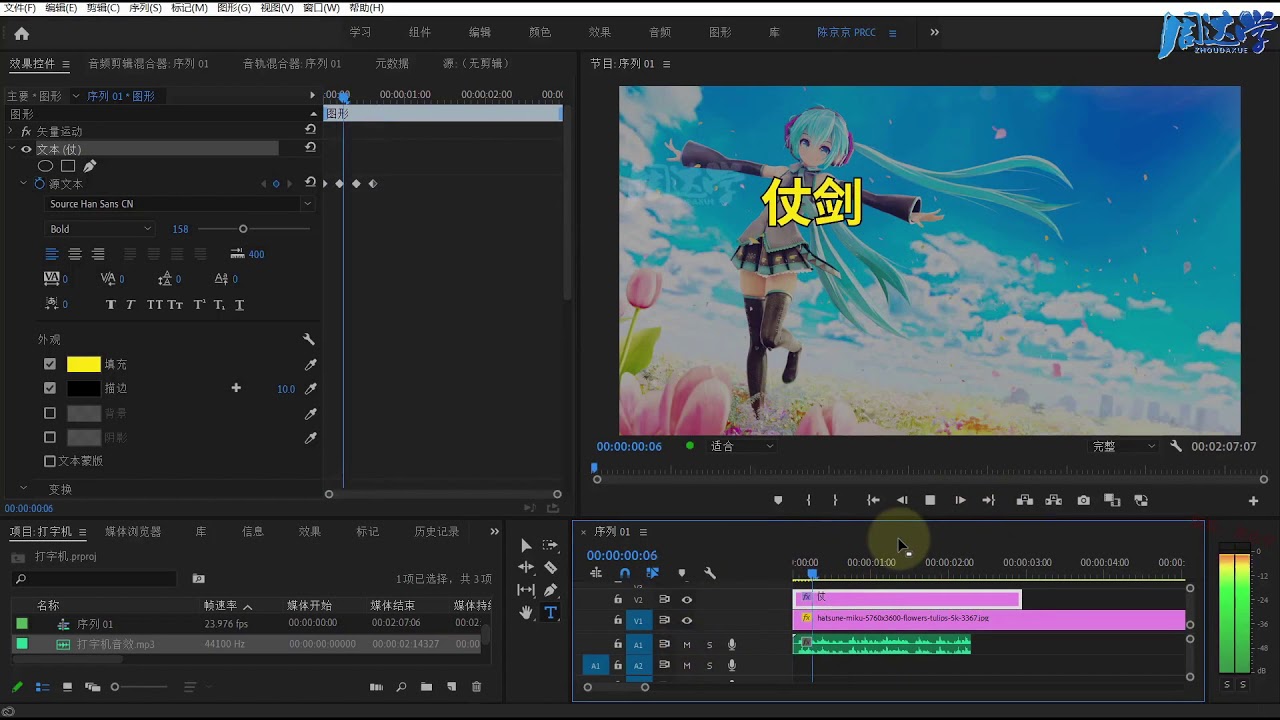Open timeline display settings wrench

tap(710, 573)
